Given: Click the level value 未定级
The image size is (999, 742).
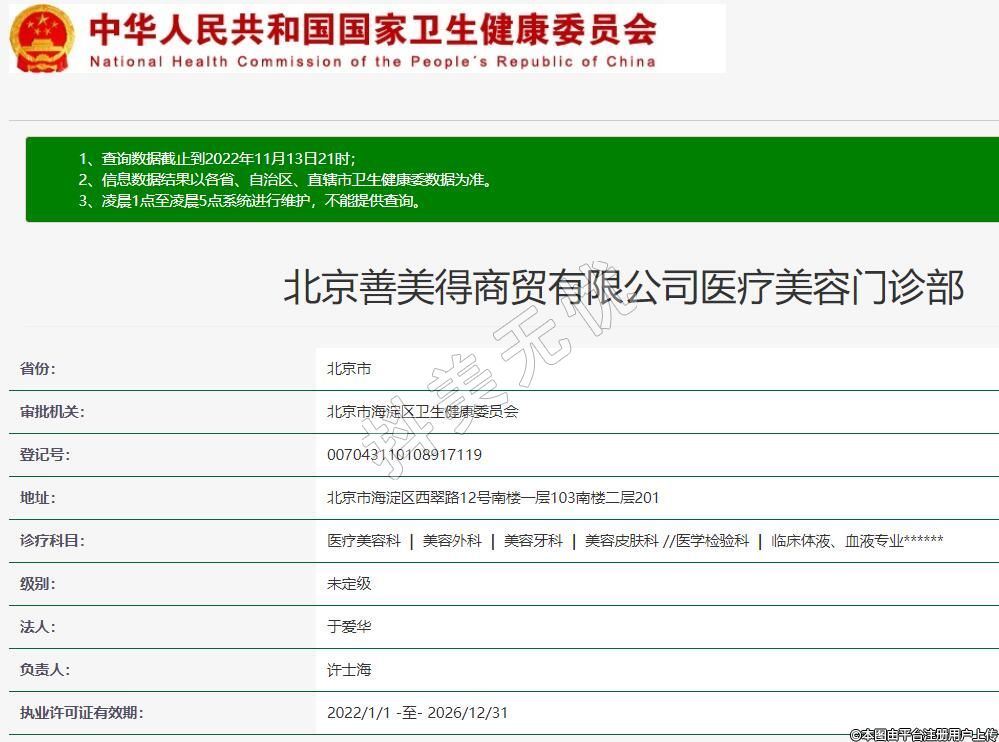Looking at the screenshot, I should click(349, 583).
